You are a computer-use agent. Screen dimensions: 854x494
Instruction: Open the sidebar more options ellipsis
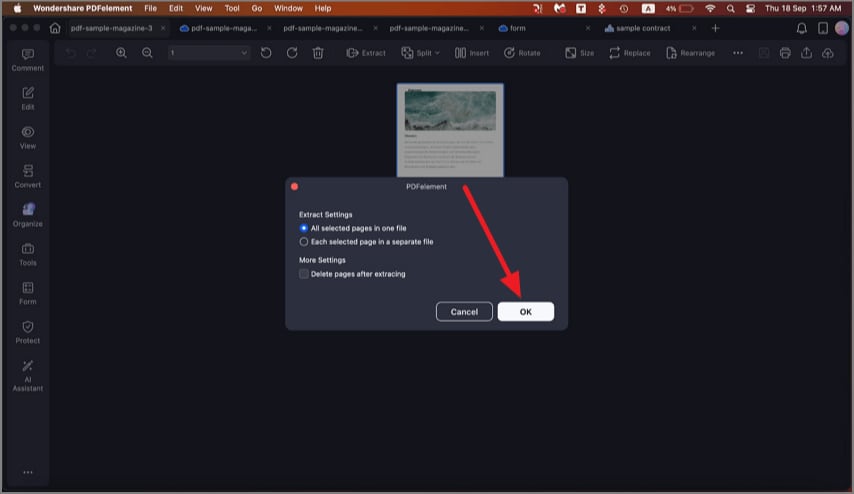coord(28,472)
